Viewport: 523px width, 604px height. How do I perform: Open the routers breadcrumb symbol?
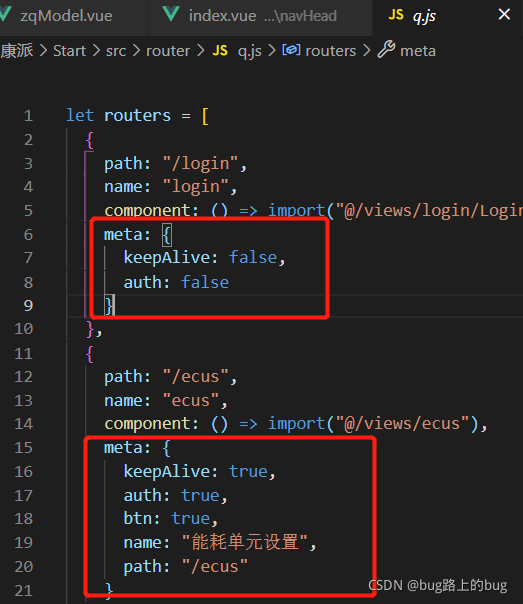(330, 51)
